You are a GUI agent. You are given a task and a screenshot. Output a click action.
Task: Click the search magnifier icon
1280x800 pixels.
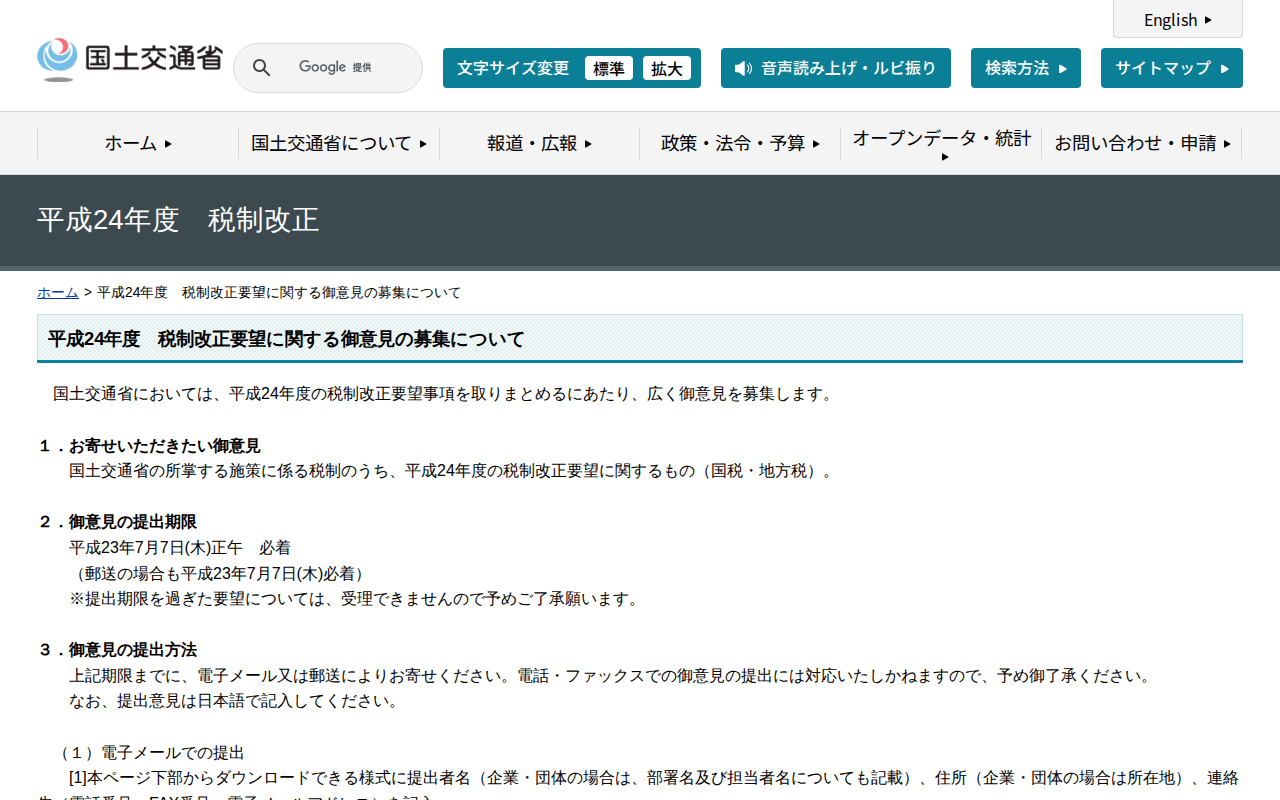(261, 68)
